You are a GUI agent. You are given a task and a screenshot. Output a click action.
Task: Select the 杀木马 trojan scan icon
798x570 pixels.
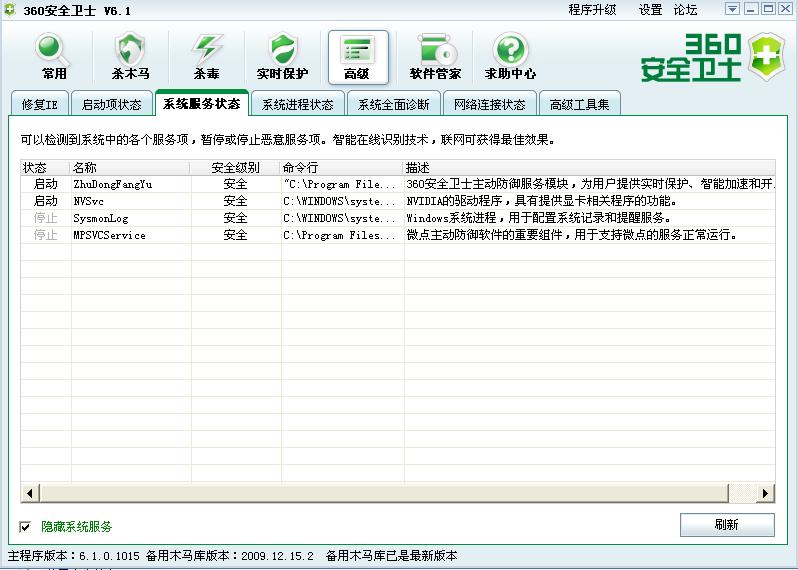130,56
